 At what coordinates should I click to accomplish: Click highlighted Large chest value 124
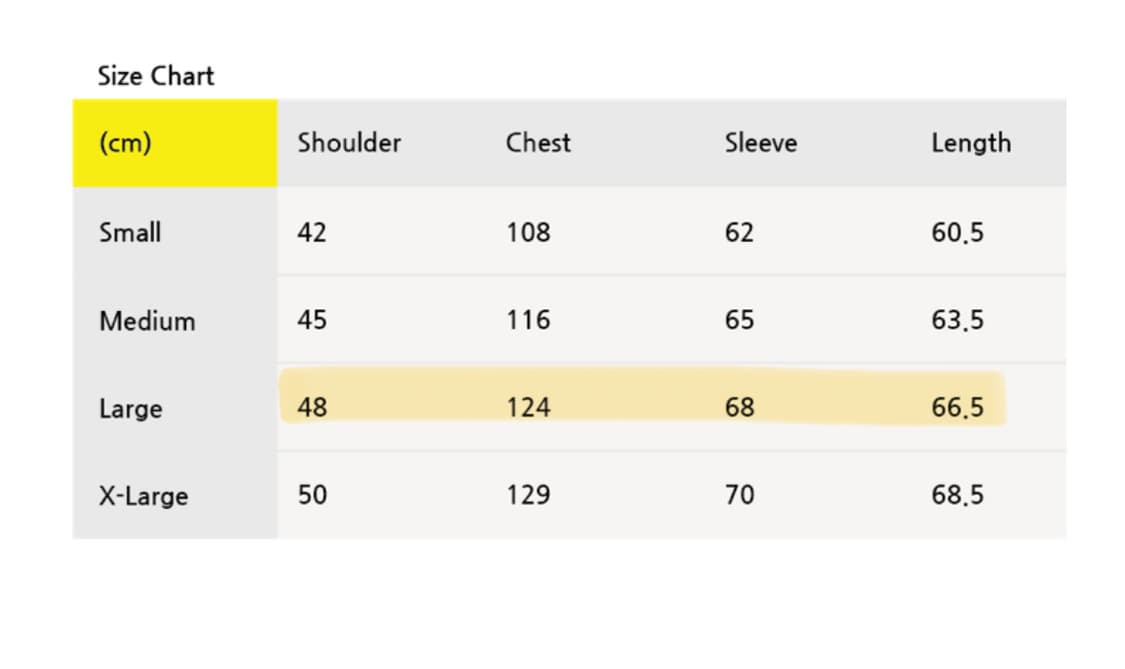(528, 408)
